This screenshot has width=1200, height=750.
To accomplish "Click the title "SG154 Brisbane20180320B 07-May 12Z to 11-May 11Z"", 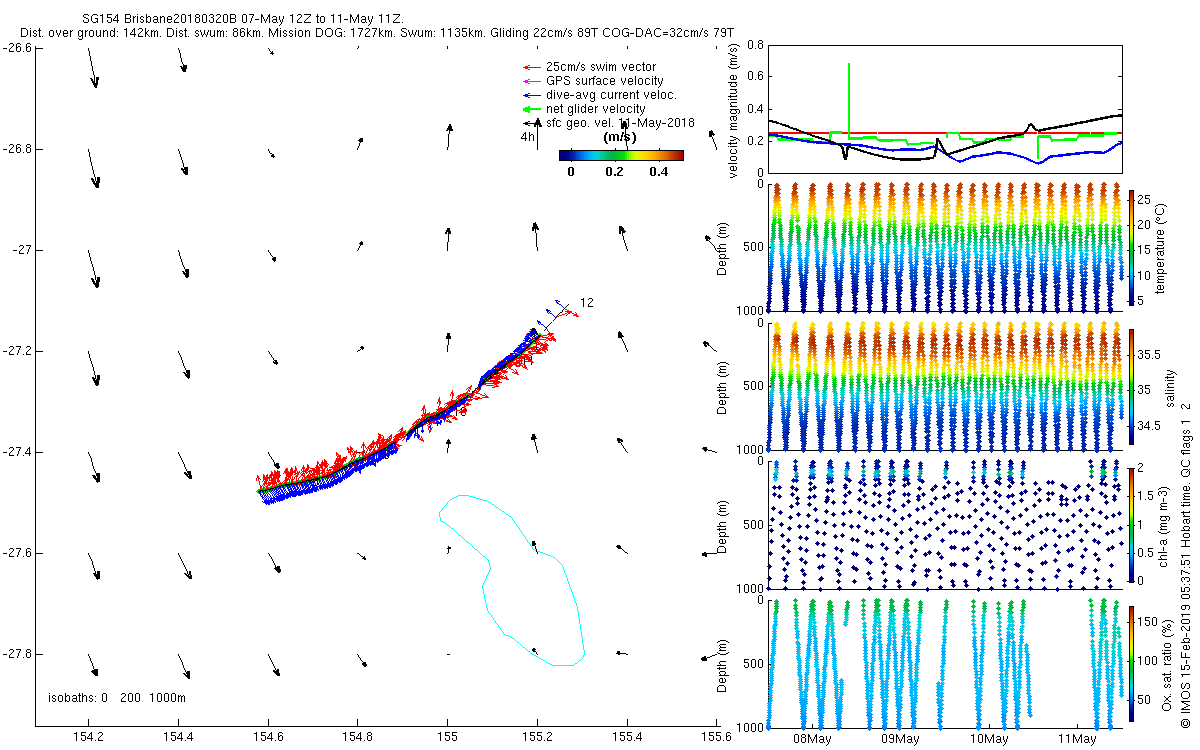I will click(243, 19).
